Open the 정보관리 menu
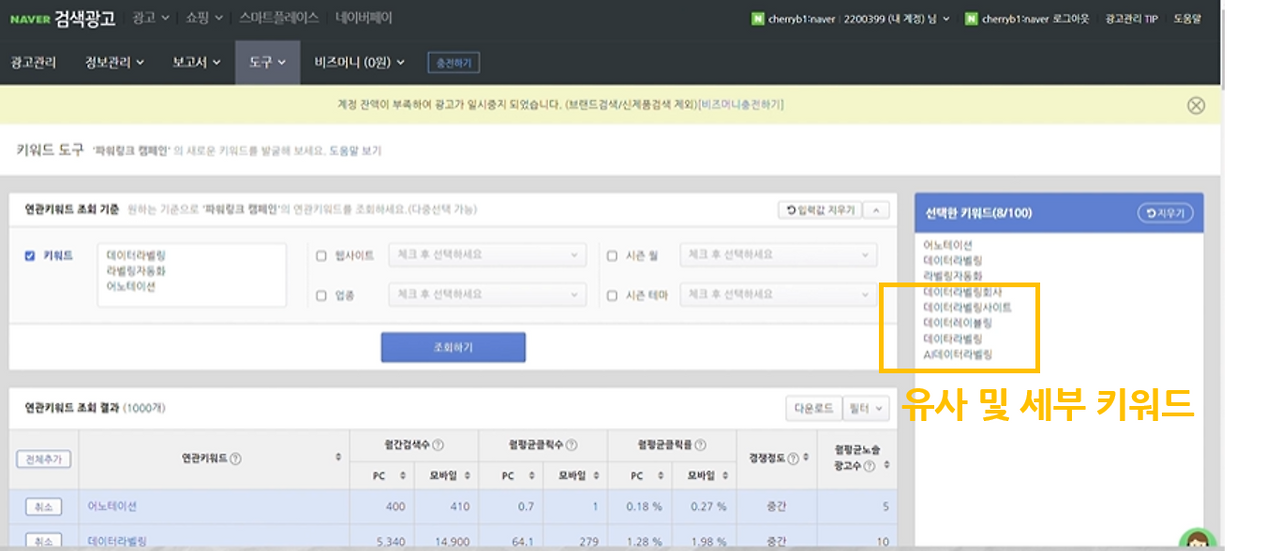Image resolution: width=1280 pixels, height=551 pixels. tap(114, 62)
